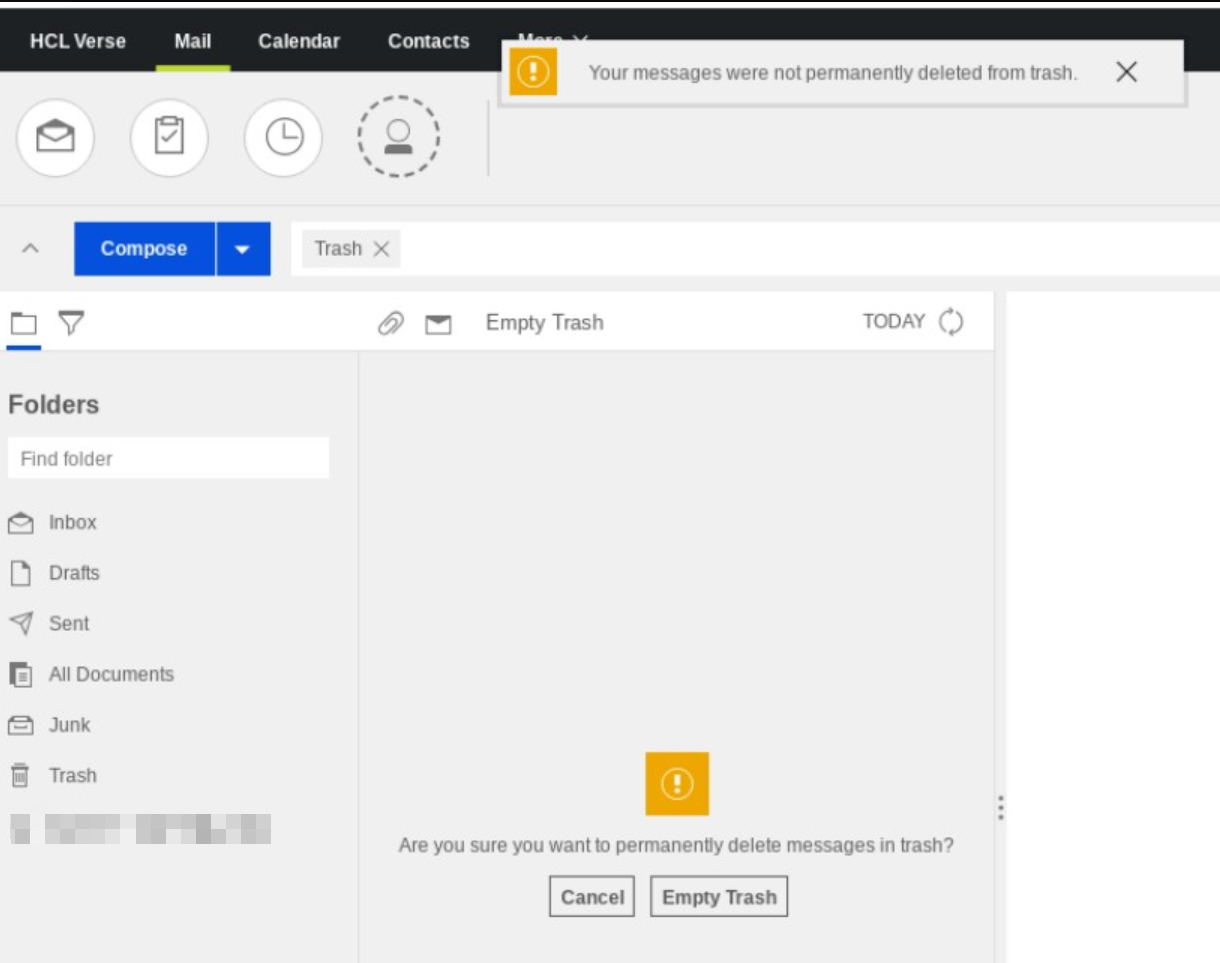Image resolution: width=1220 pixels, height=963 pixels.
Task: Click the Compose button
Action: (144, 249)
